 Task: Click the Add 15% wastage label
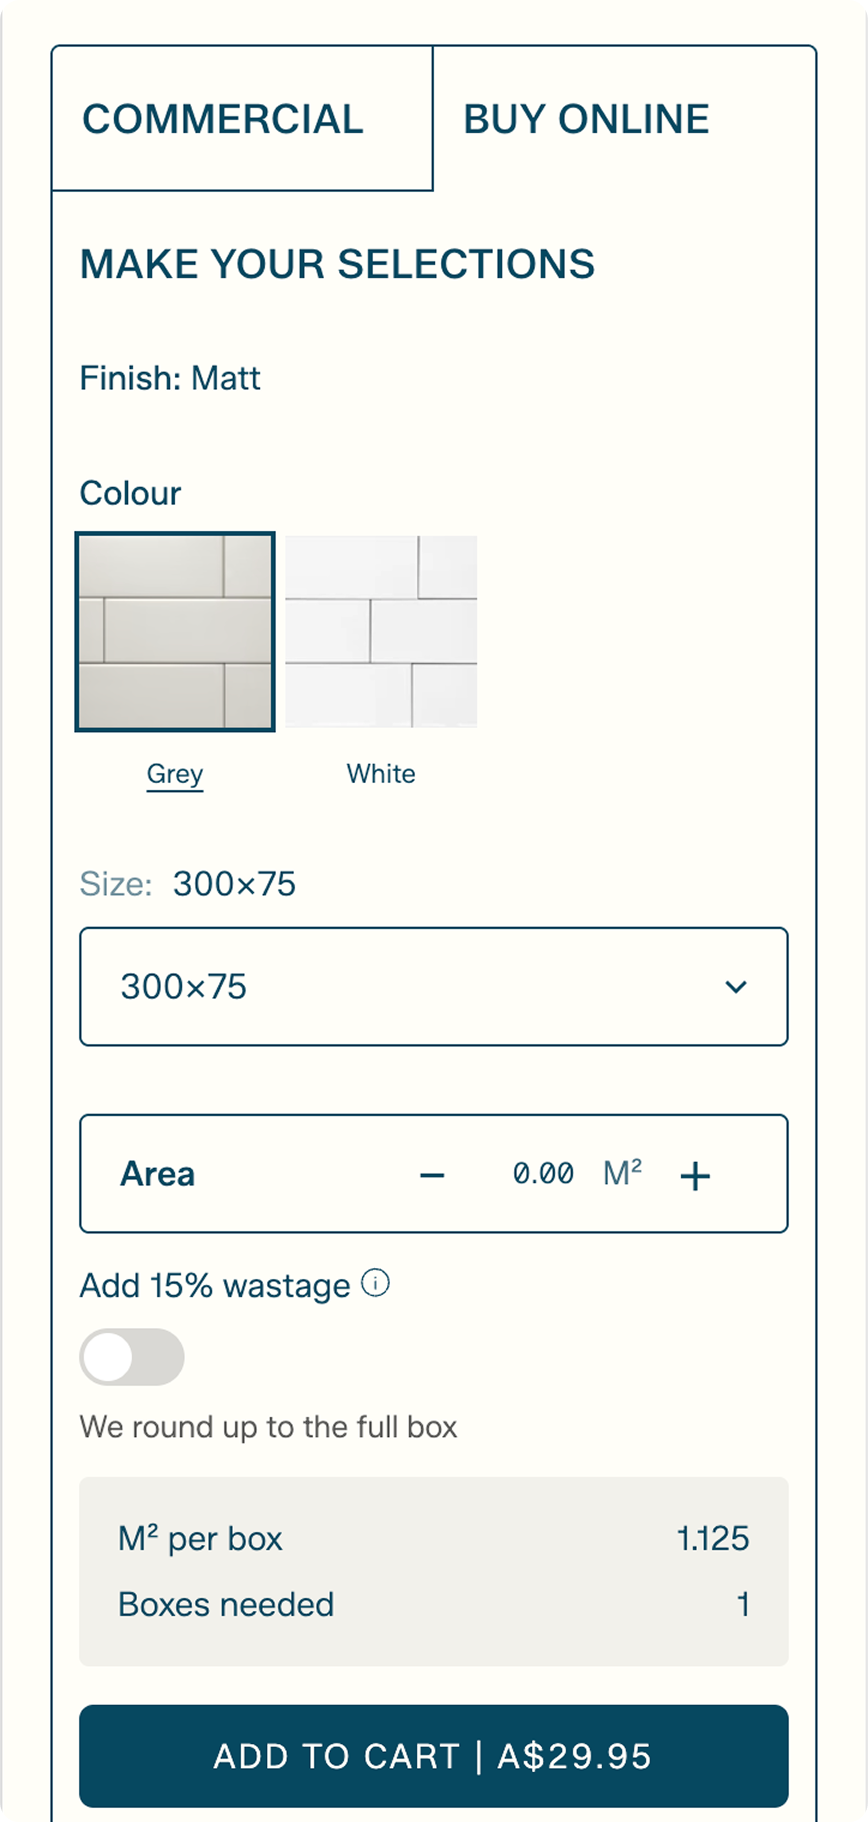[x=215, y=1286]
